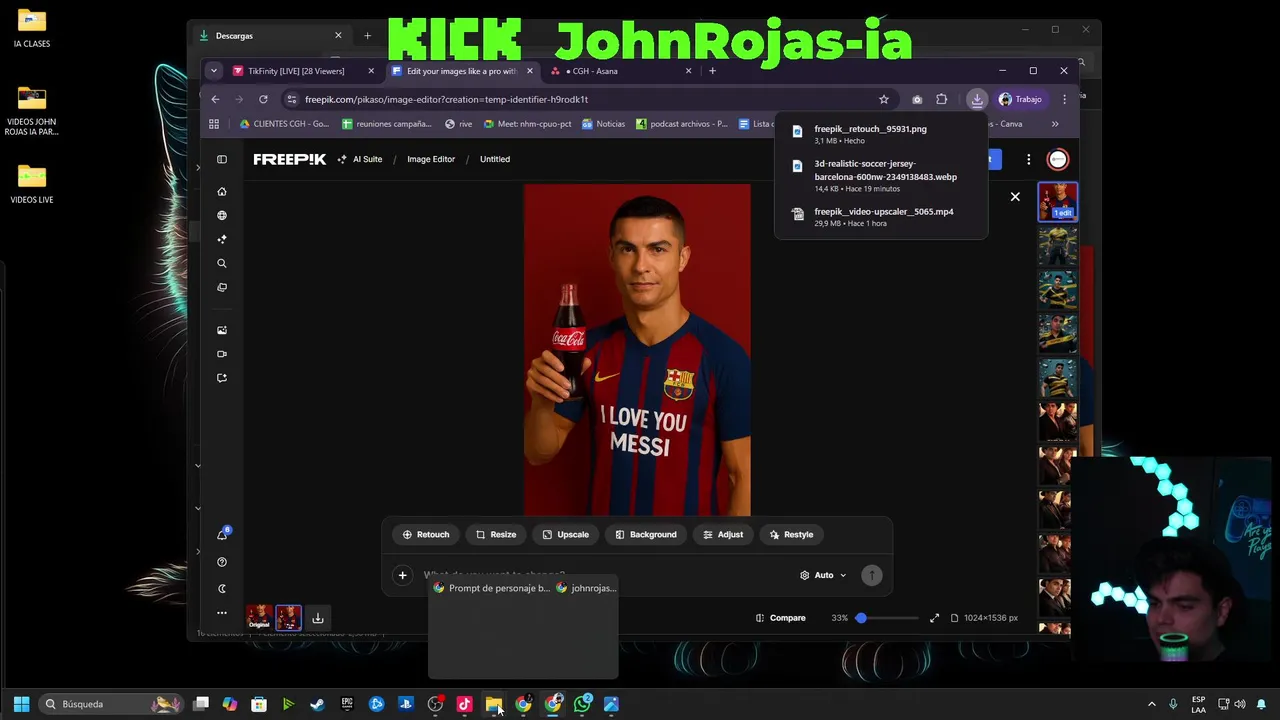Close the history panel with X
Viewport: 1280px width, 720px height.
tap(1015, 197)
